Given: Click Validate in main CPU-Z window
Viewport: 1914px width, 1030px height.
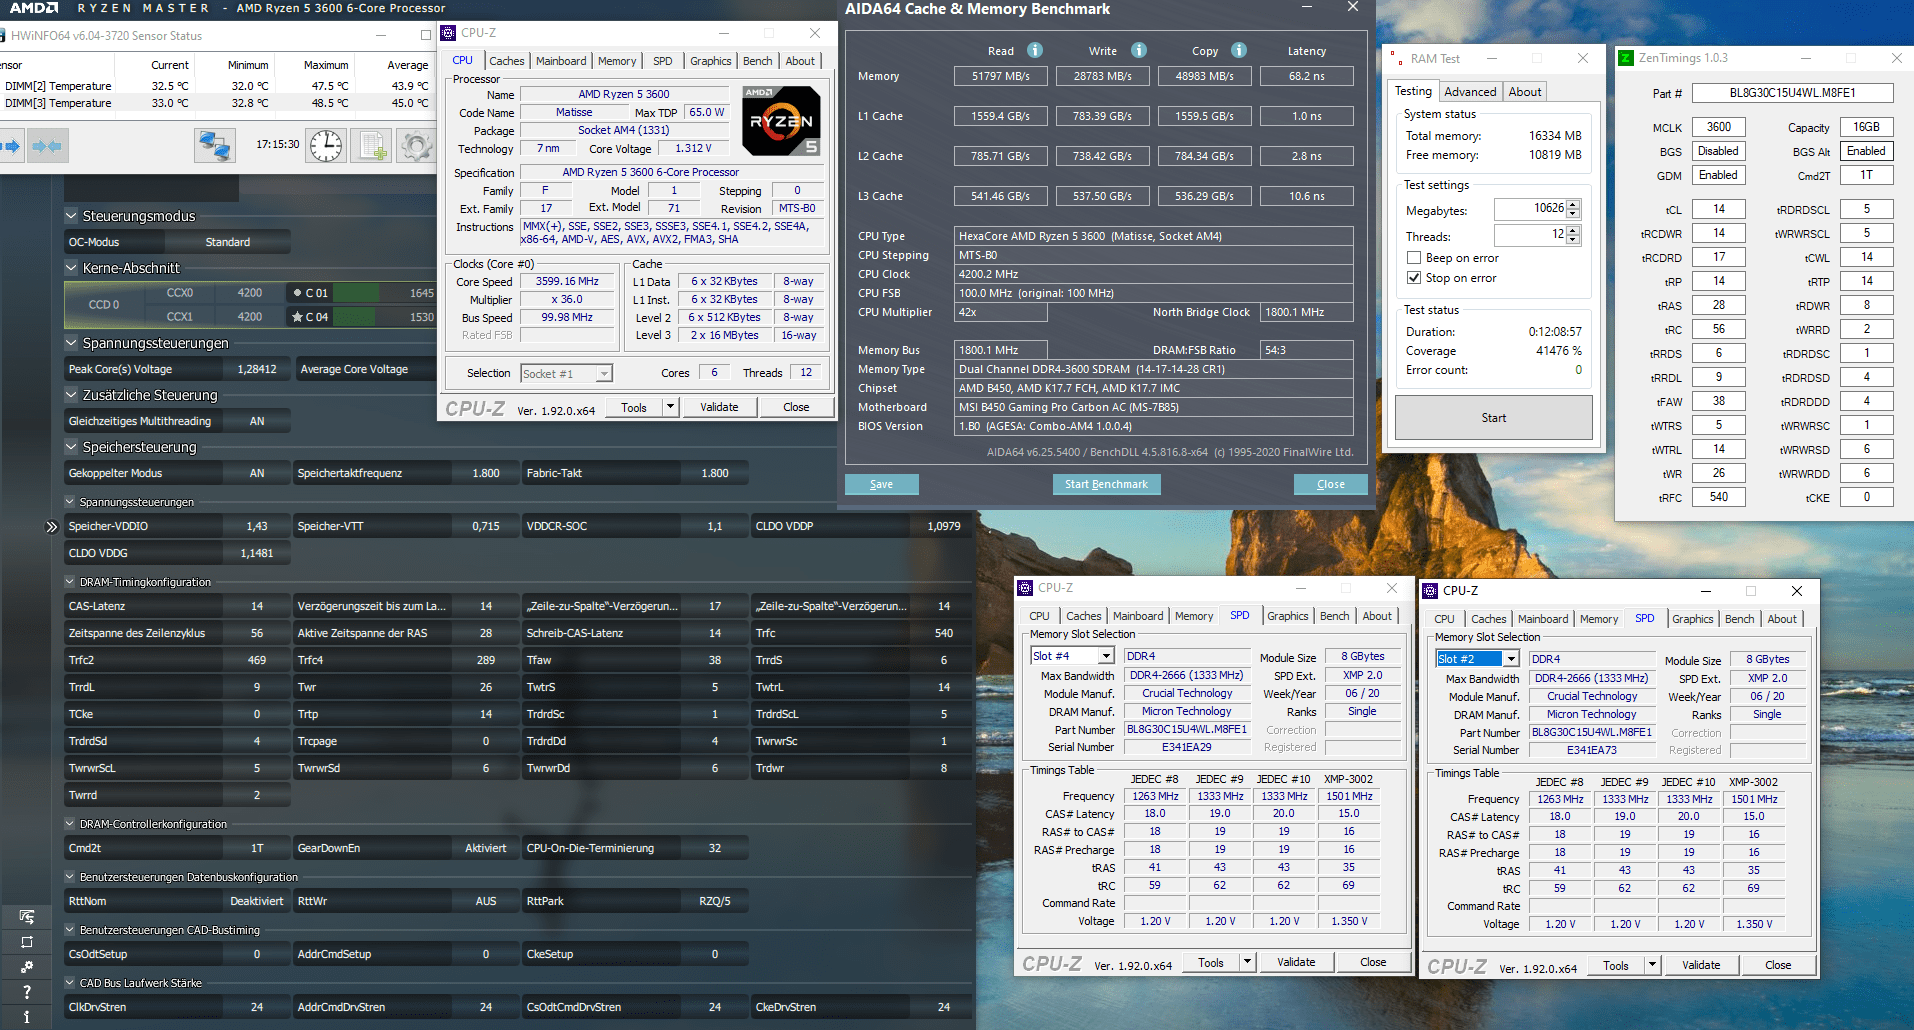Looking at the screenshot, I should (x=719, y=407).
